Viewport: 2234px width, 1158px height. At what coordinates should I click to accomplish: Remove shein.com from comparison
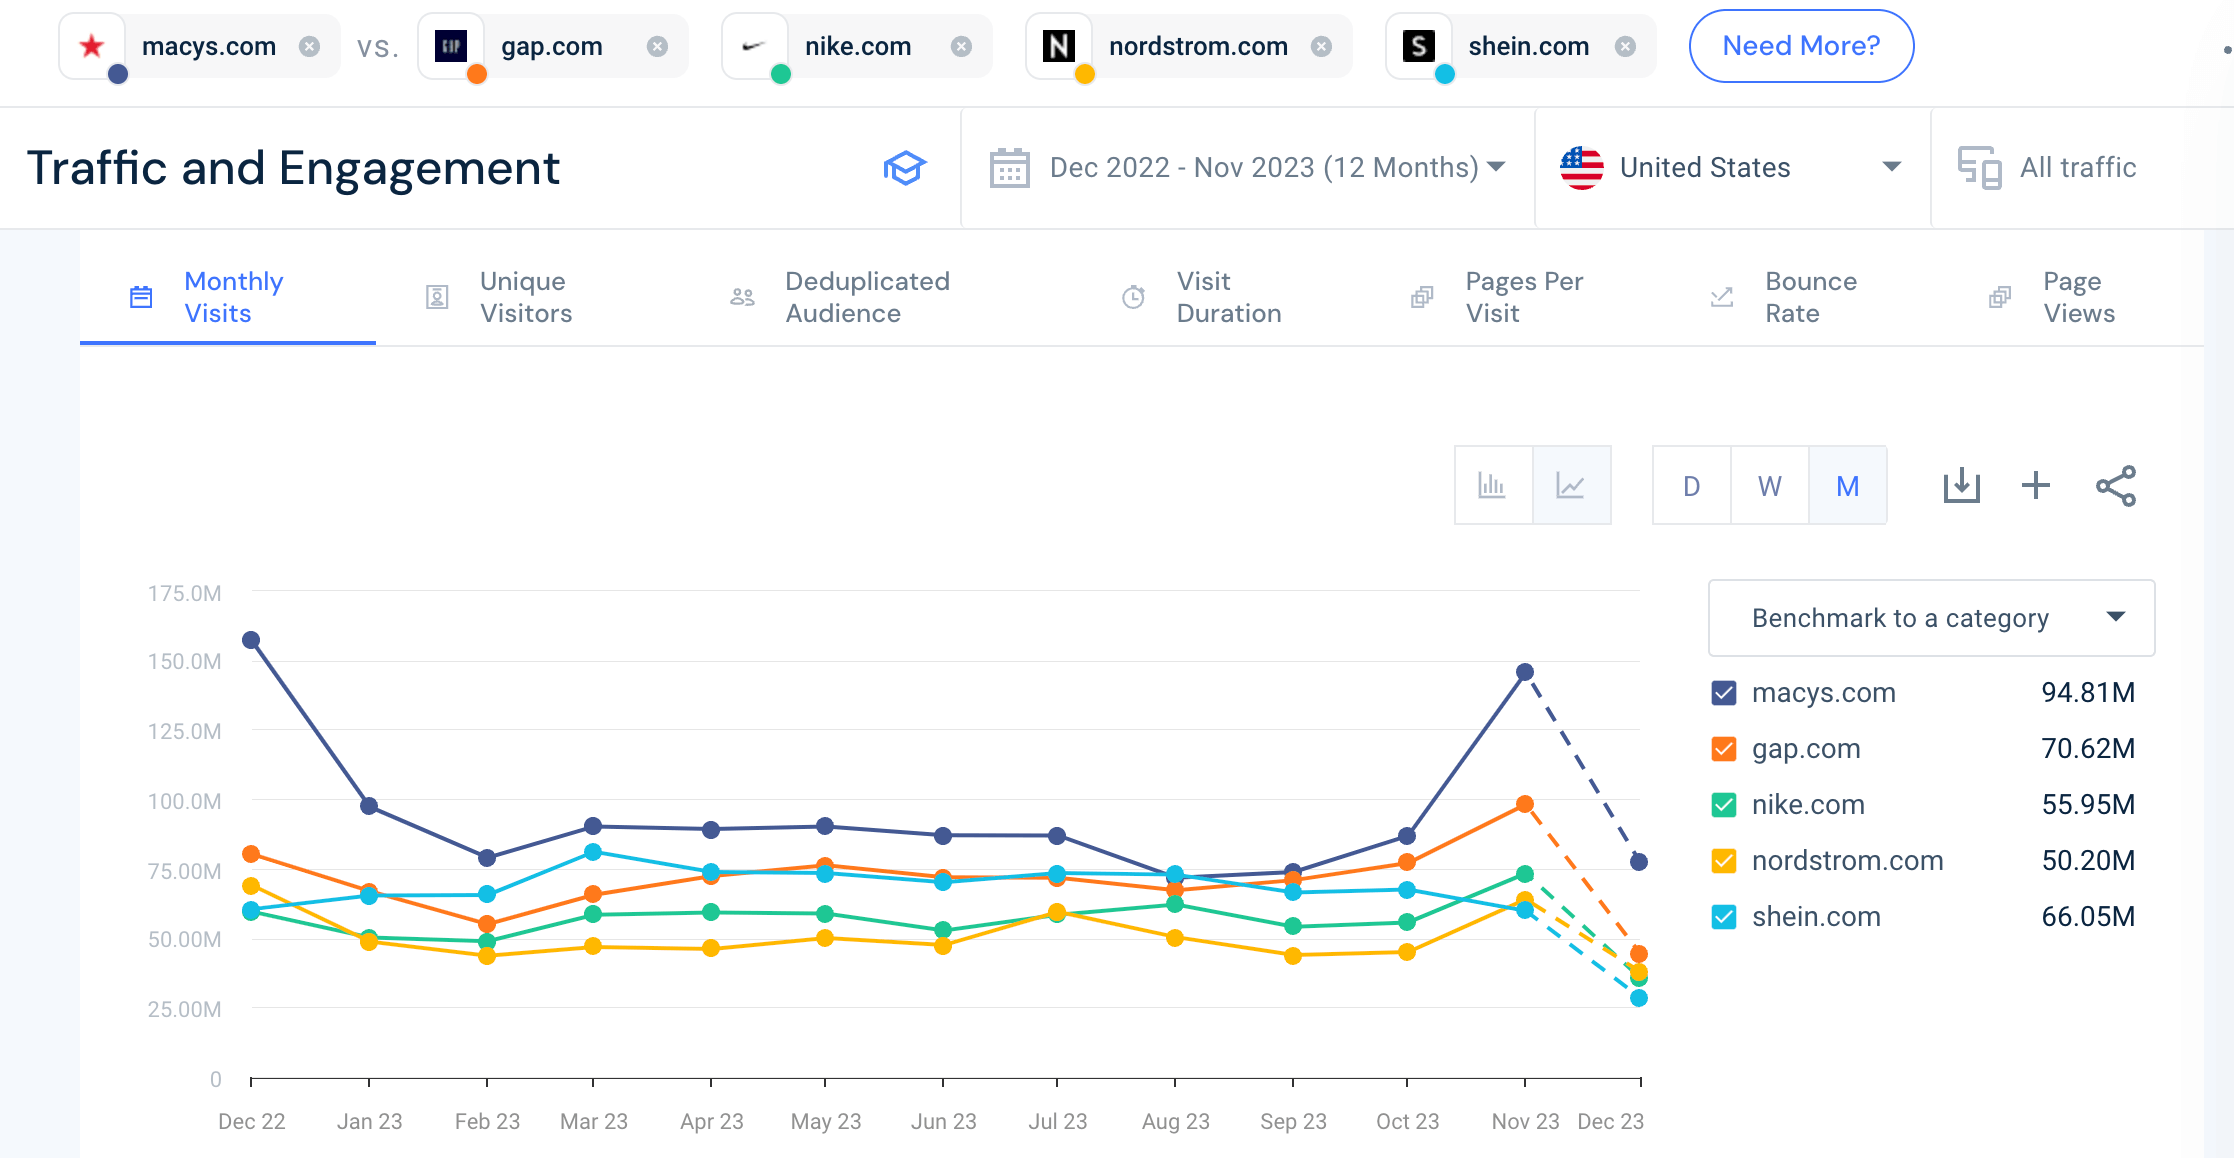coord(1626,46)
